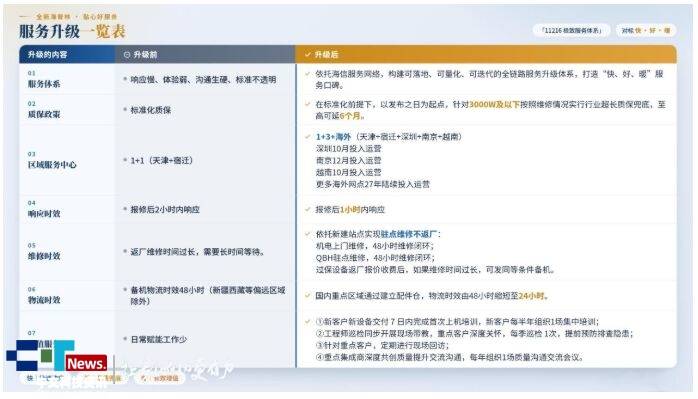Click the line ③针对重点客户，定期进行现场回访
This screenshot has height=399, width=698.
pyautogui.click(x=382, y=345)
